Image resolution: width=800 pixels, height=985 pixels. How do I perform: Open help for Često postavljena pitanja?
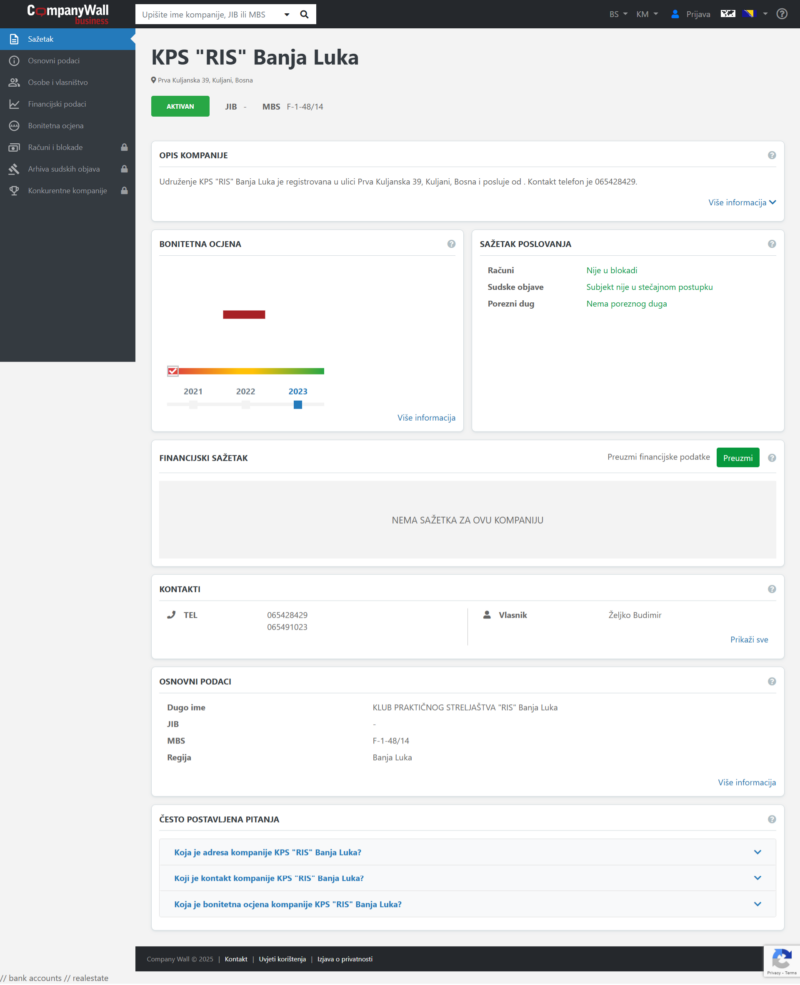pos(772,819)
